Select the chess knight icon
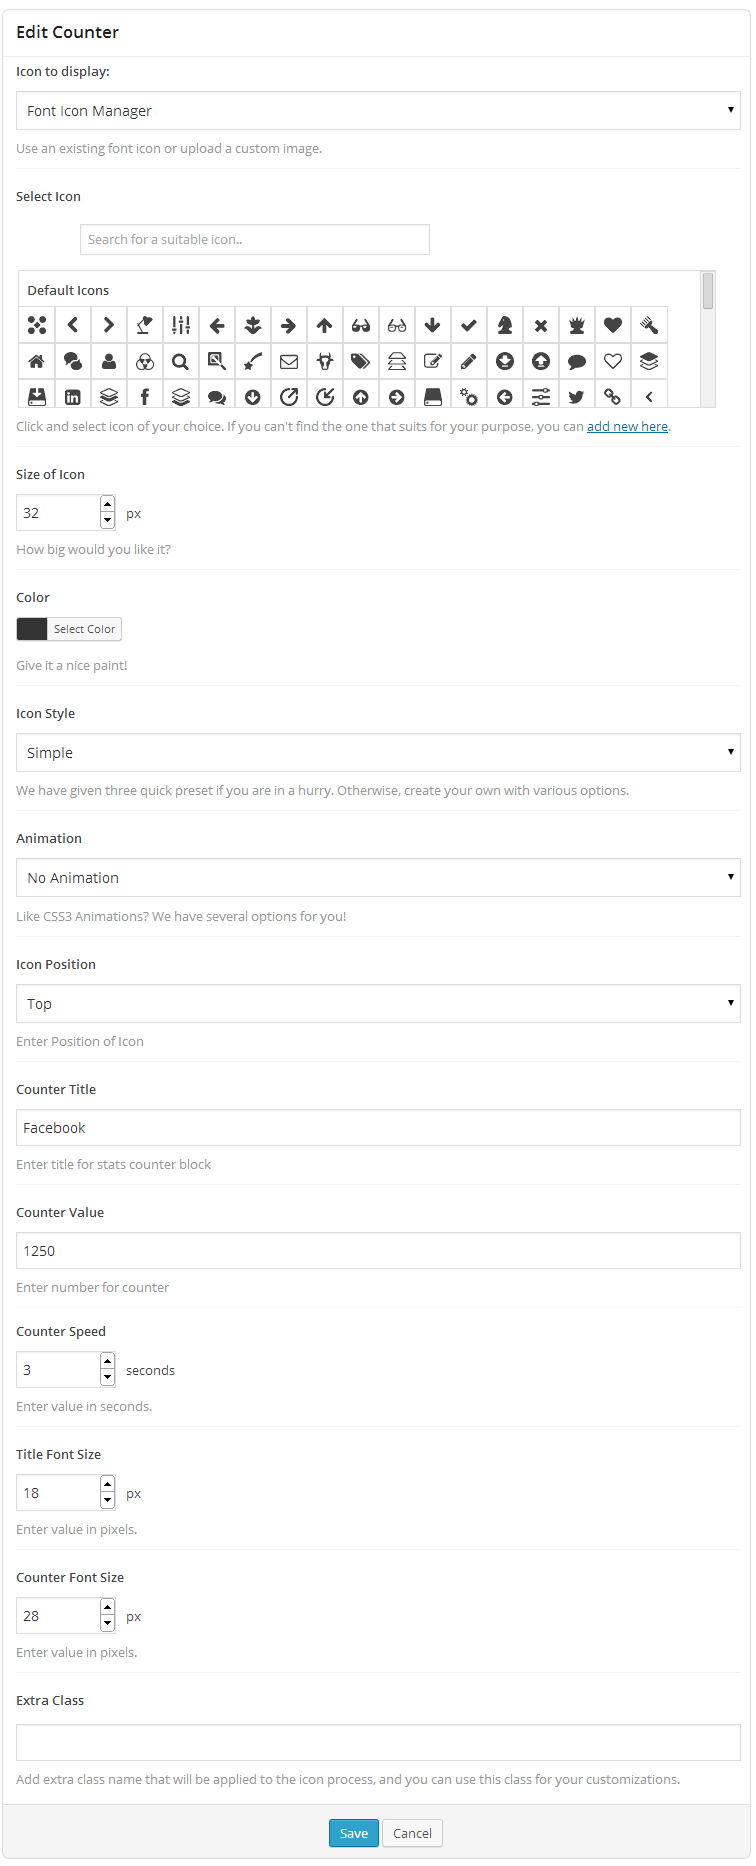This screenshot has width=756, height=1866. tap(505, 325)
